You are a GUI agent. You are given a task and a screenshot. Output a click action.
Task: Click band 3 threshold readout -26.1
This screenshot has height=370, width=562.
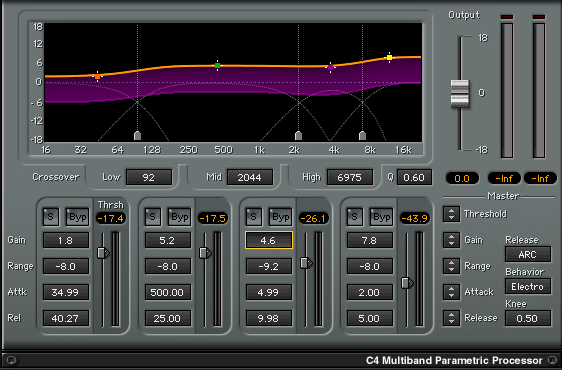314,218
